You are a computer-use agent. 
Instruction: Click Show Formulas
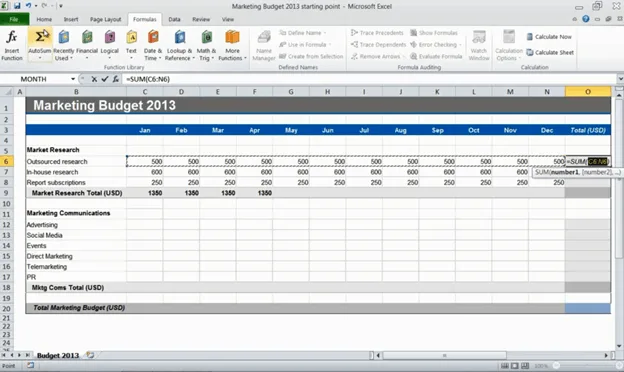click(434, 33)
